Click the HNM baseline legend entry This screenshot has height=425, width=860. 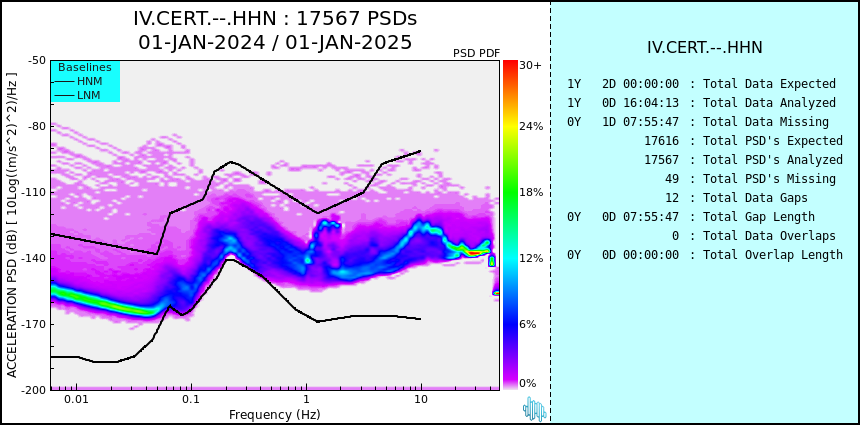(x=78, y=82)
